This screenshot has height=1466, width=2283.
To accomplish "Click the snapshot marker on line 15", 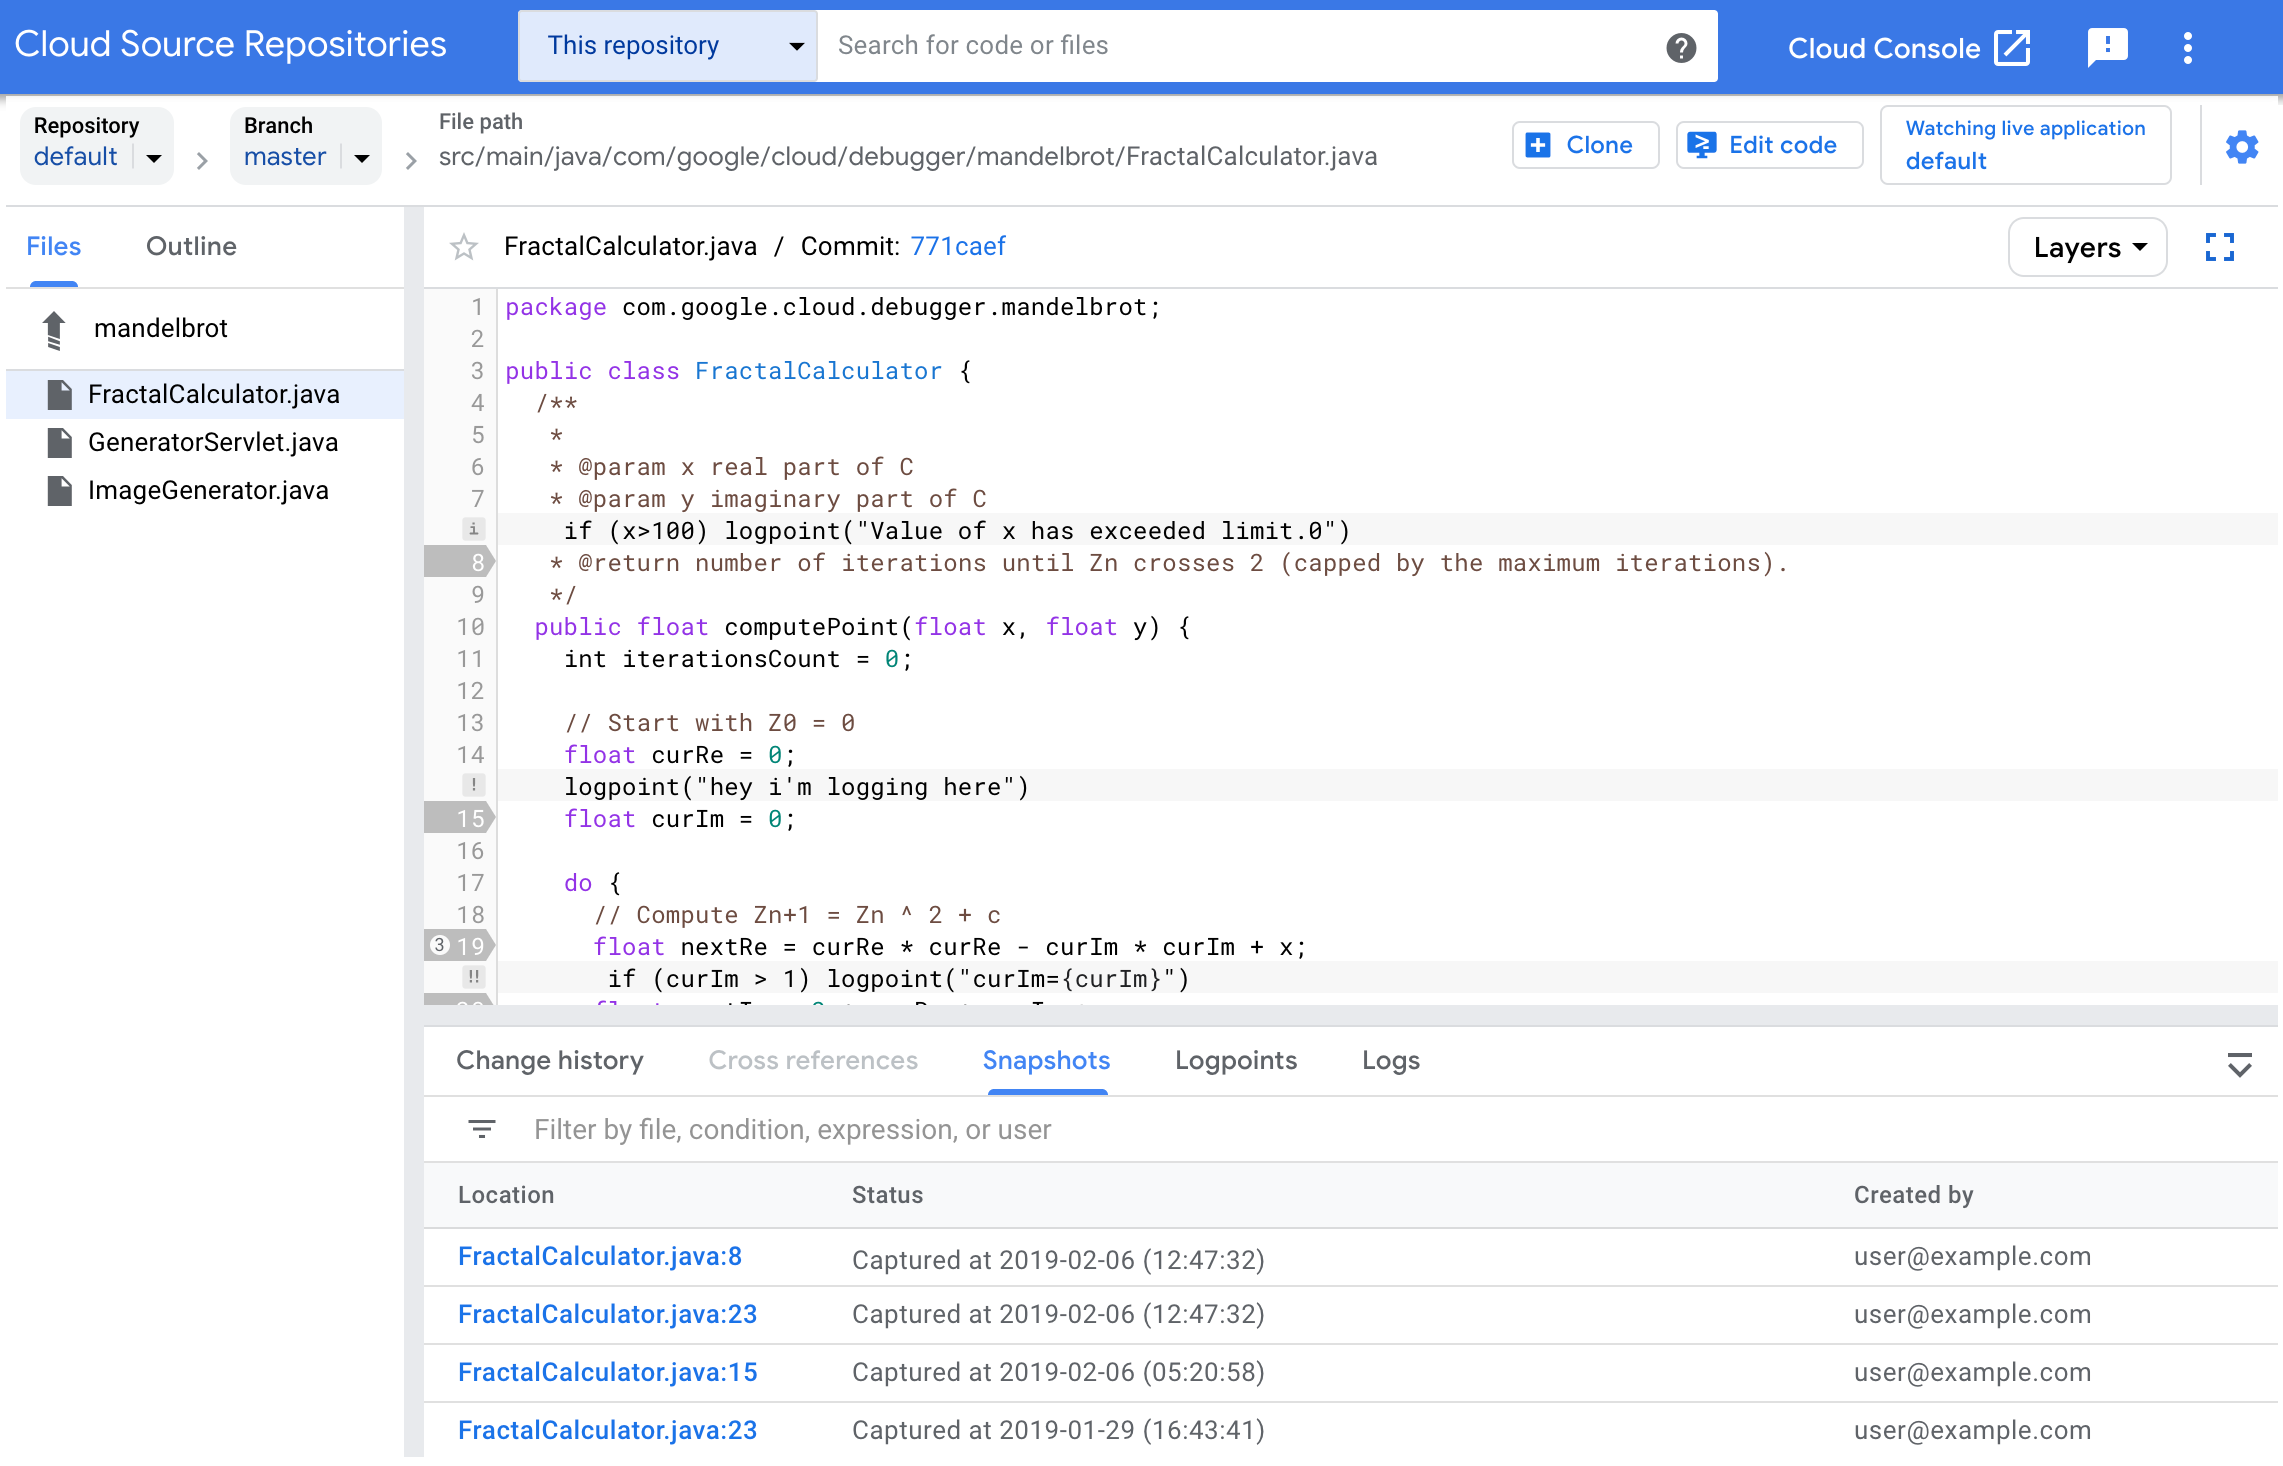I will (x=460, y=818).
